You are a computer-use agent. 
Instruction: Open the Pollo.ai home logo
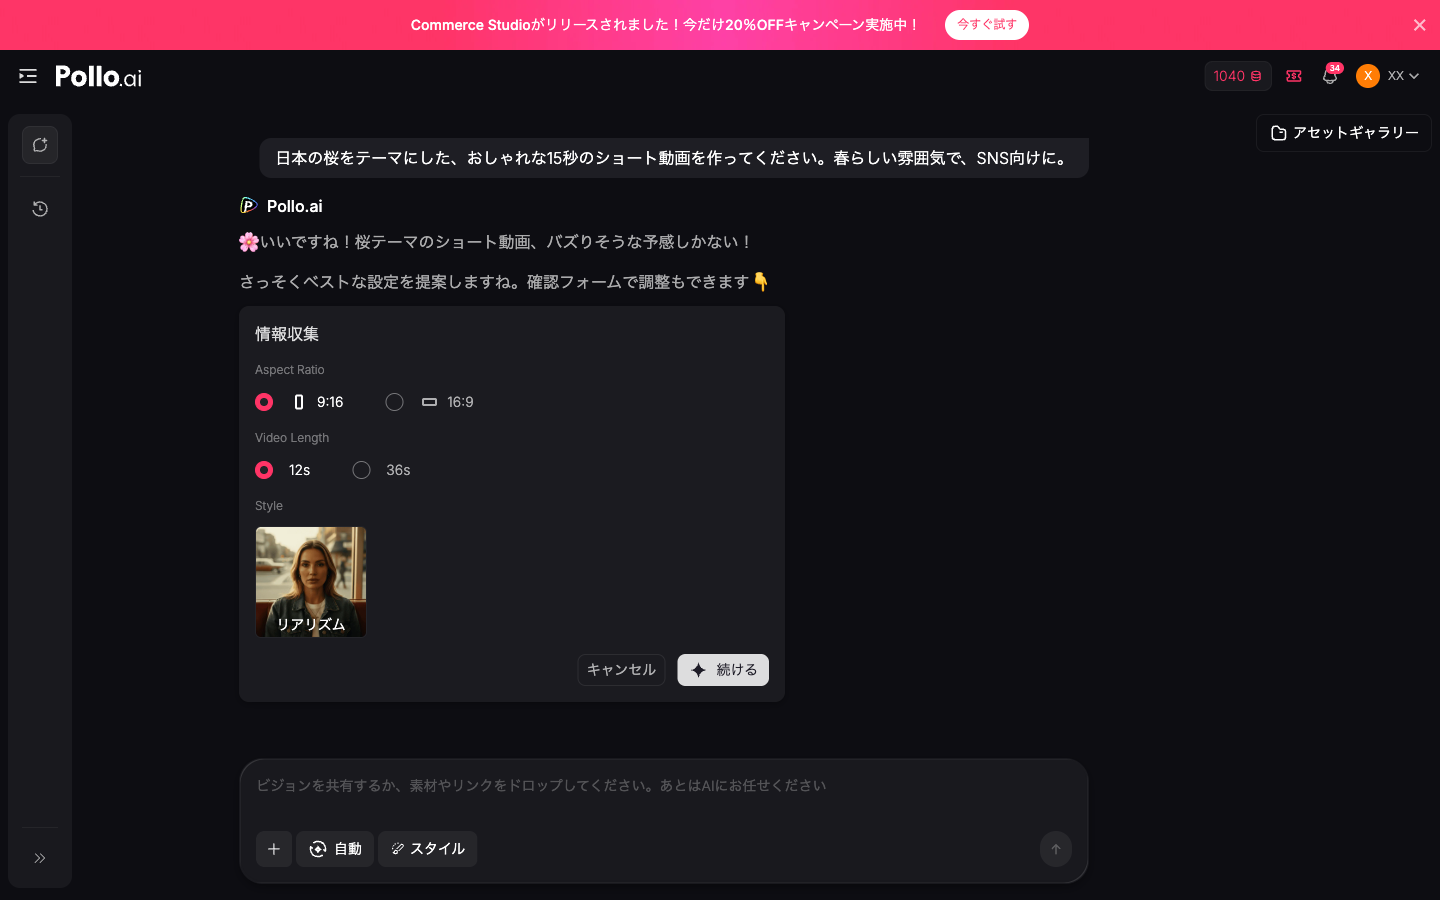pos(98,76)
